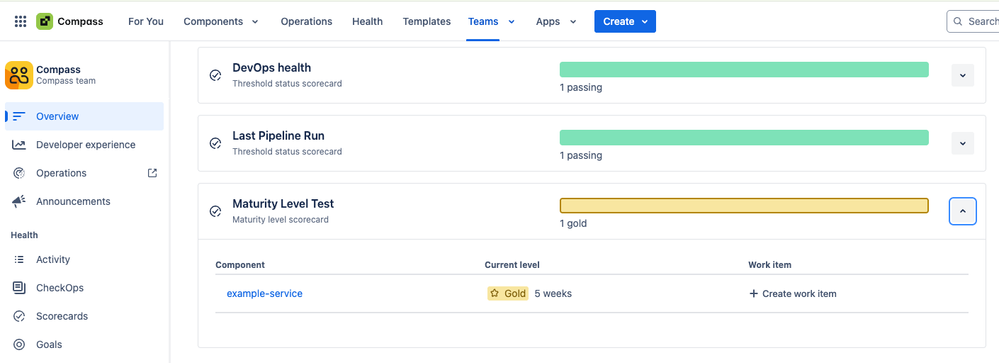Click the Last Pipeline Run scorecard icon

coord(215,143)
